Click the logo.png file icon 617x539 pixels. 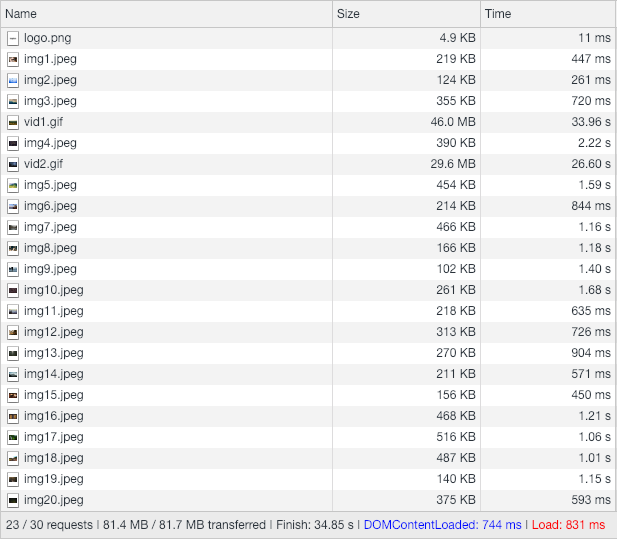[x=13, y=38]
